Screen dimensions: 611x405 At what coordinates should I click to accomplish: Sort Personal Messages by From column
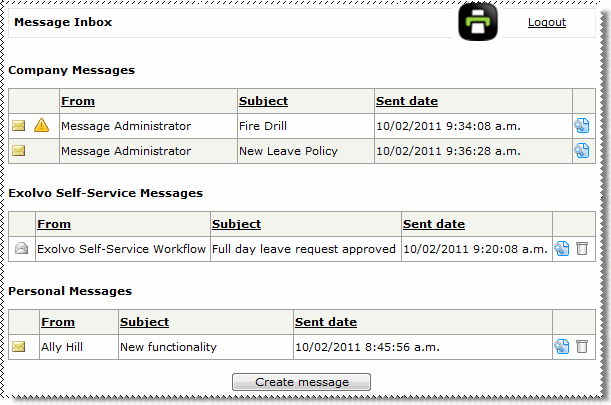click(x=58, y=322)
